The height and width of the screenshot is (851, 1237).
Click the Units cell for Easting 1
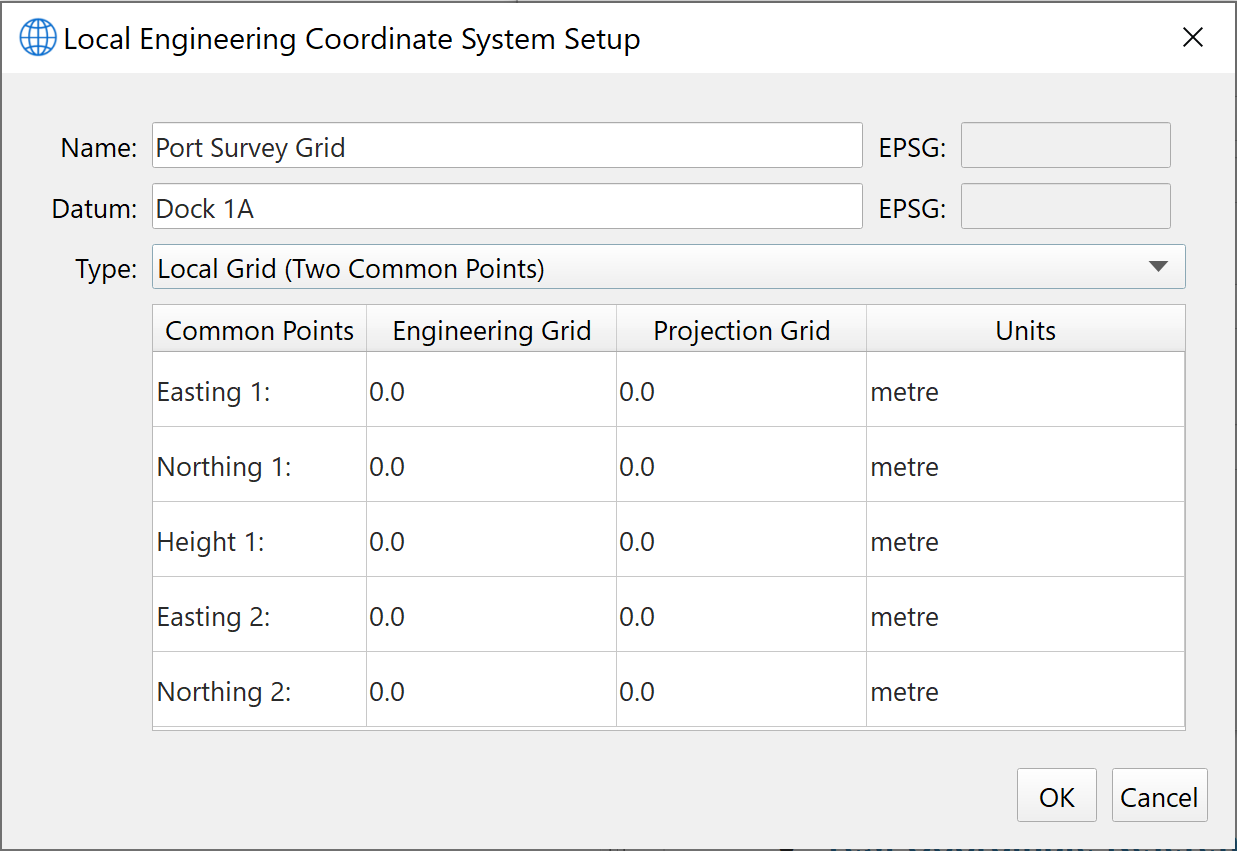[1025, 391]
